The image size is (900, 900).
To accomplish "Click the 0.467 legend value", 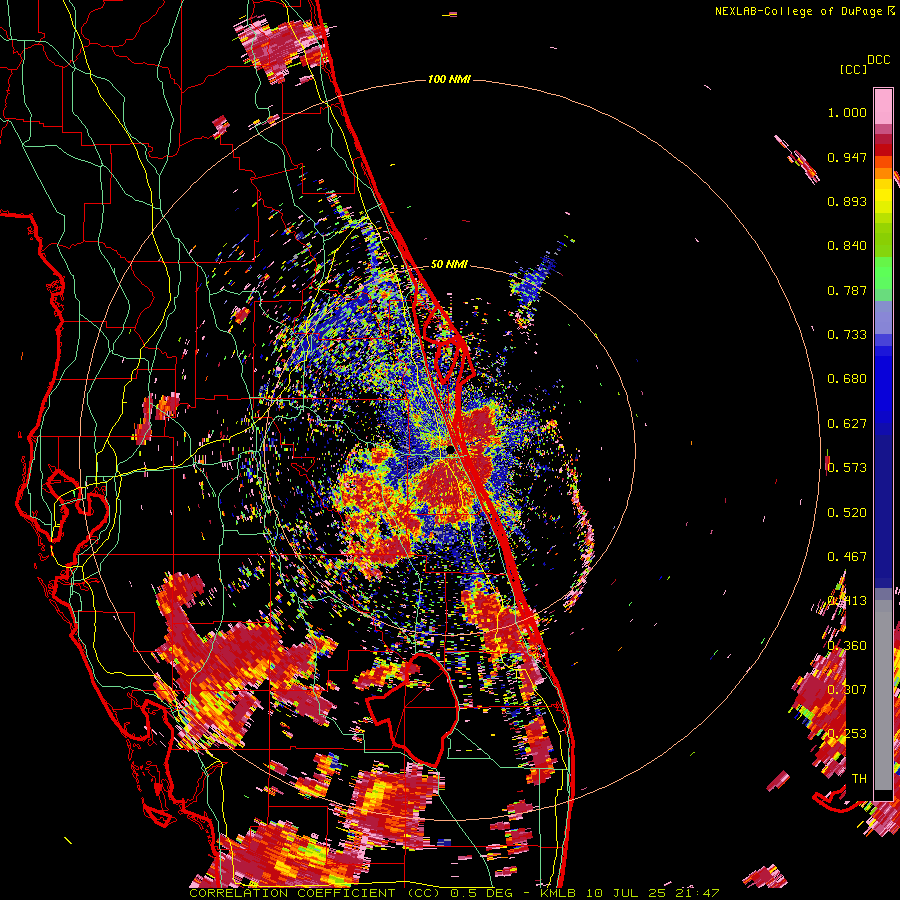I will click(x=847, y=557).
